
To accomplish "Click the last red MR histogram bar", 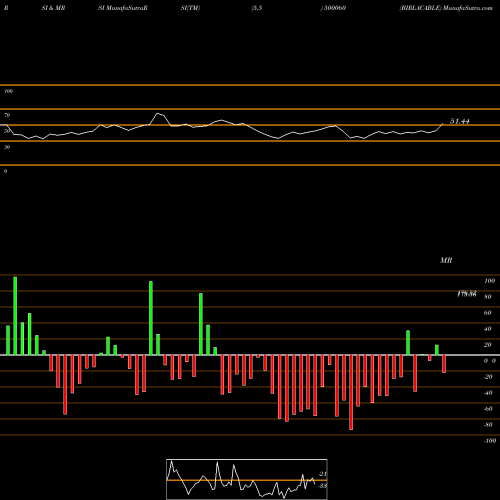I will 444,364.
